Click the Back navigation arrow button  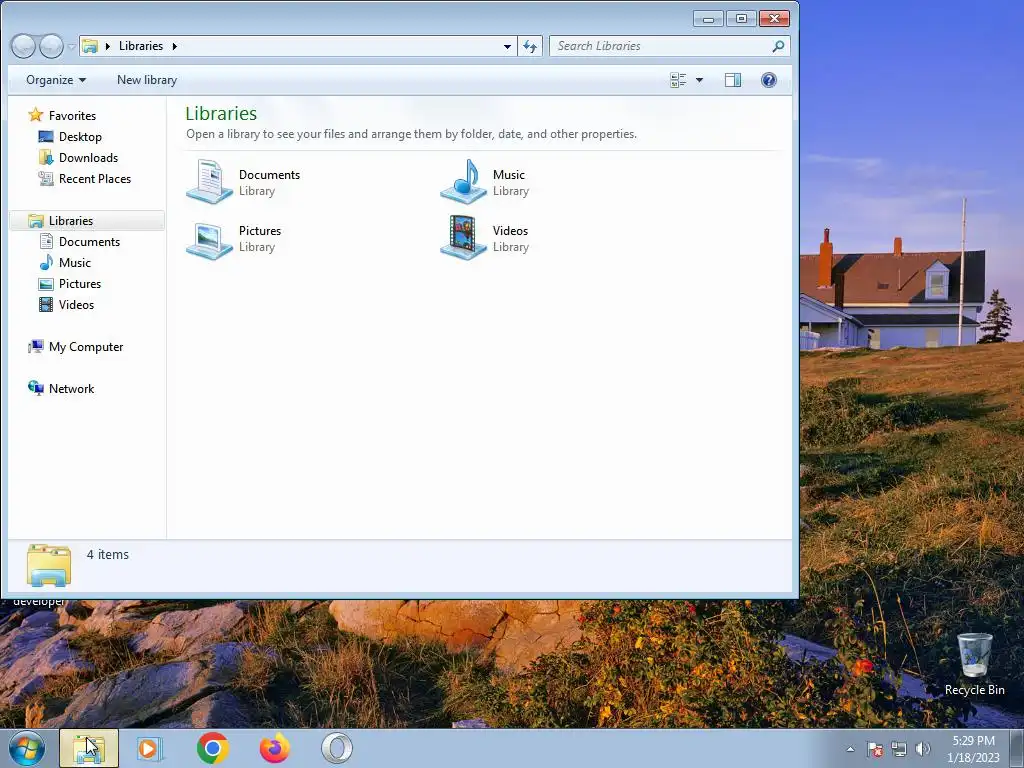click(x=23, y=46)
